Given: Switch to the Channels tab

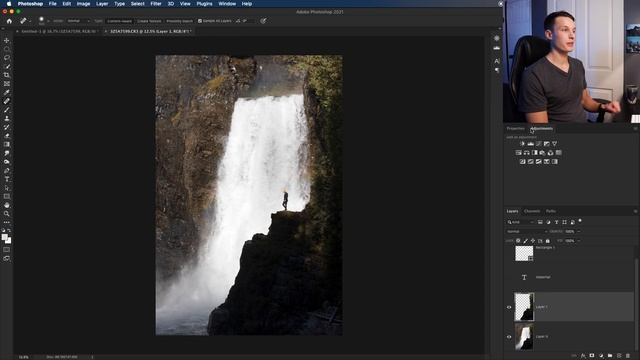Looking at the screenshot, I should click(x=532, y=211).
